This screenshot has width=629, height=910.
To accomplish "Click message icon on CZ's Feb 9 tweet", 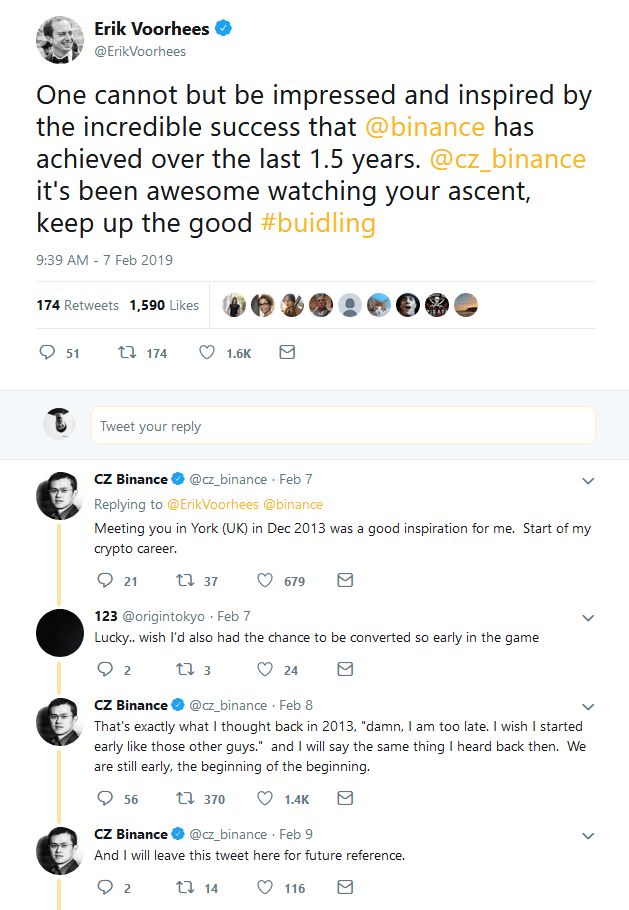I will tap(344, 887).
